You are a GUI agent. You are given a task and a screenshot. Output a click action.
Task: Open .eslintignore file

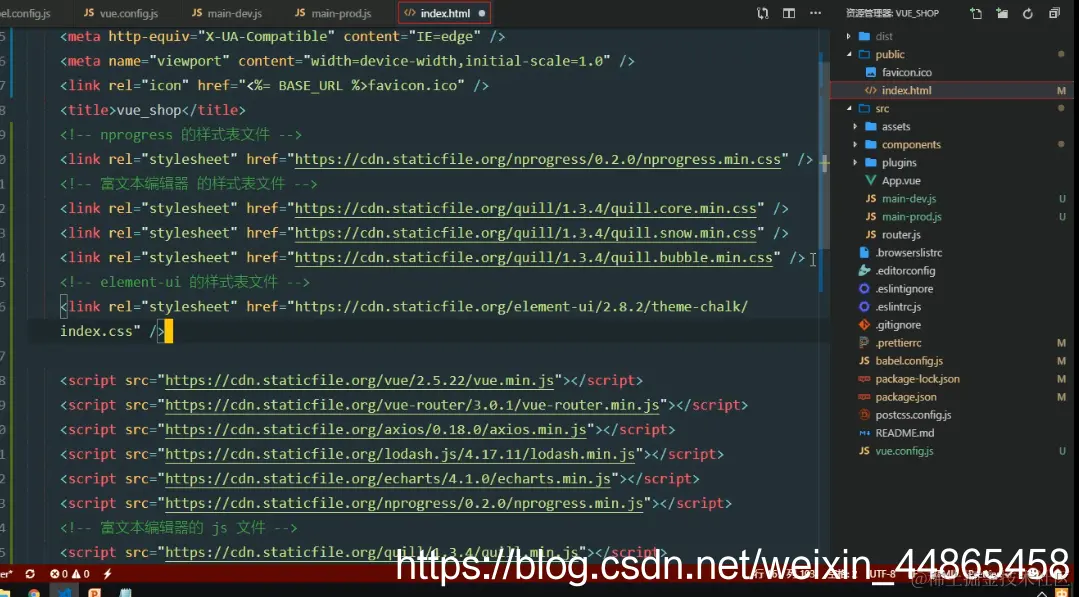(904, 289)
